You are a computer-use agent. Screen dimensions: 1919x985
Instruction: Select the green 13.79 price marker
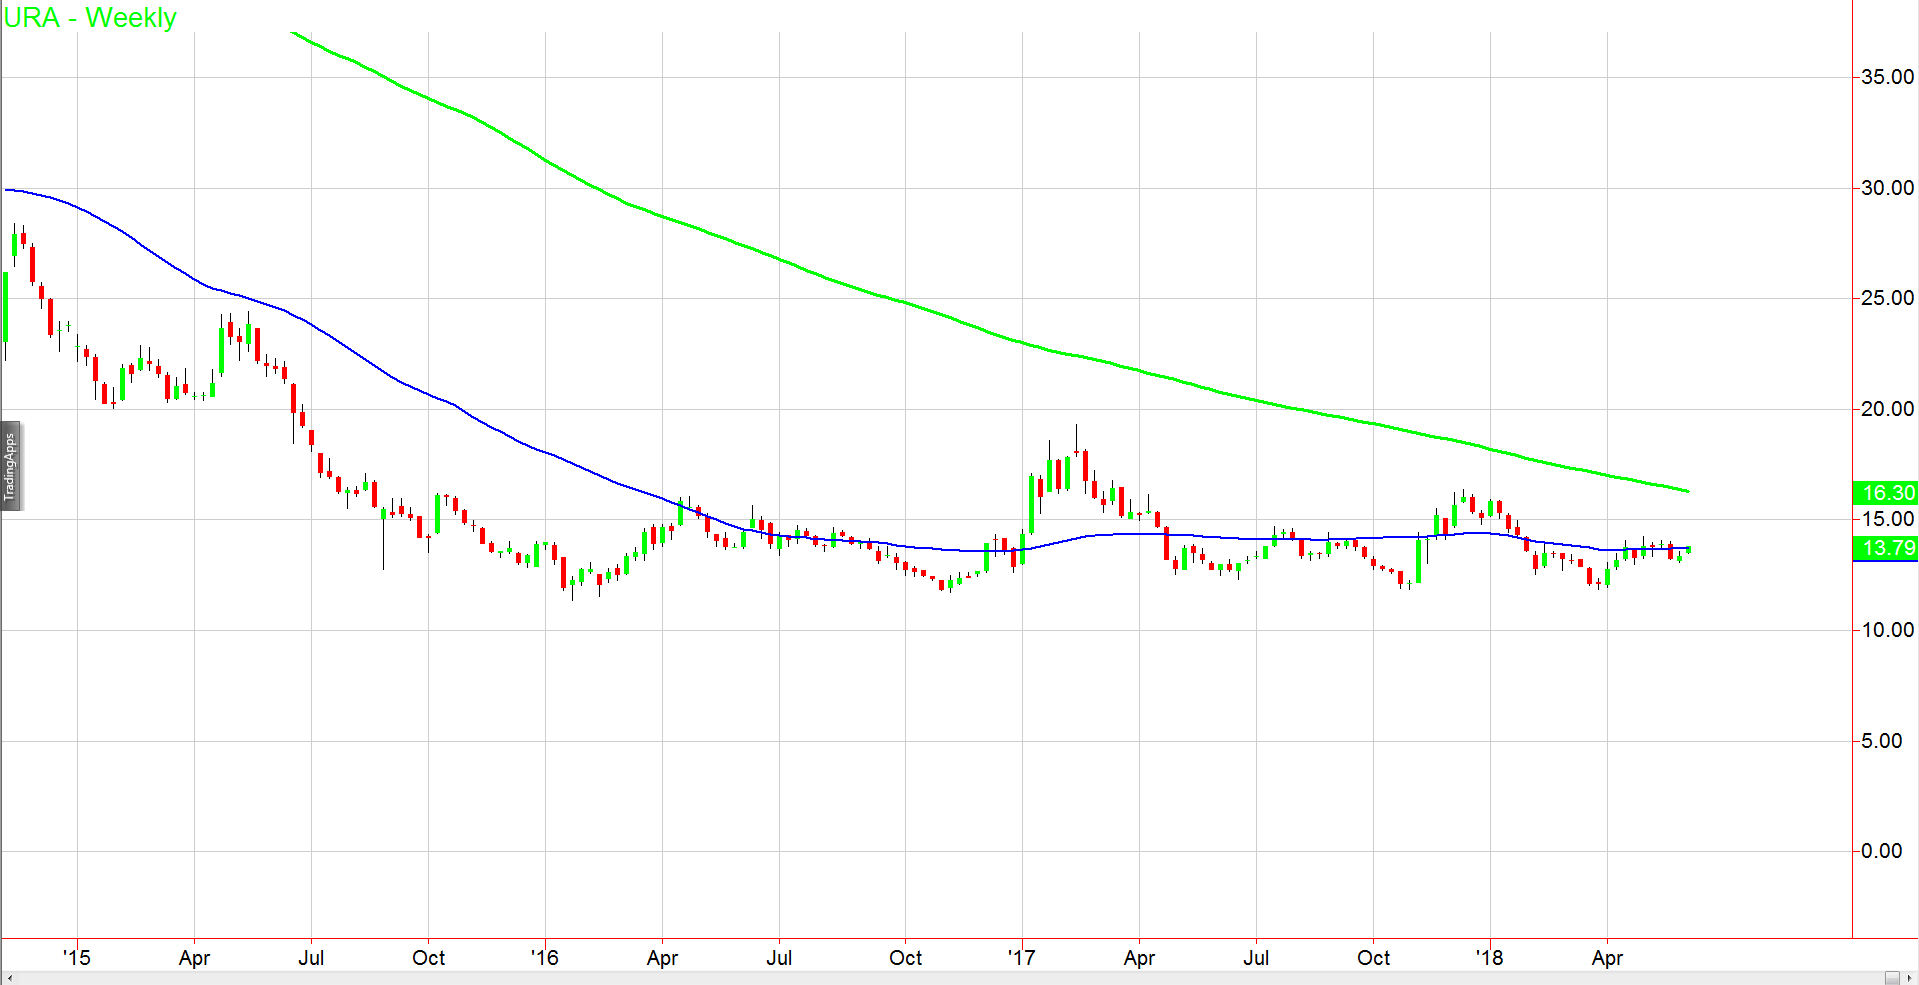coord(1886,548)
